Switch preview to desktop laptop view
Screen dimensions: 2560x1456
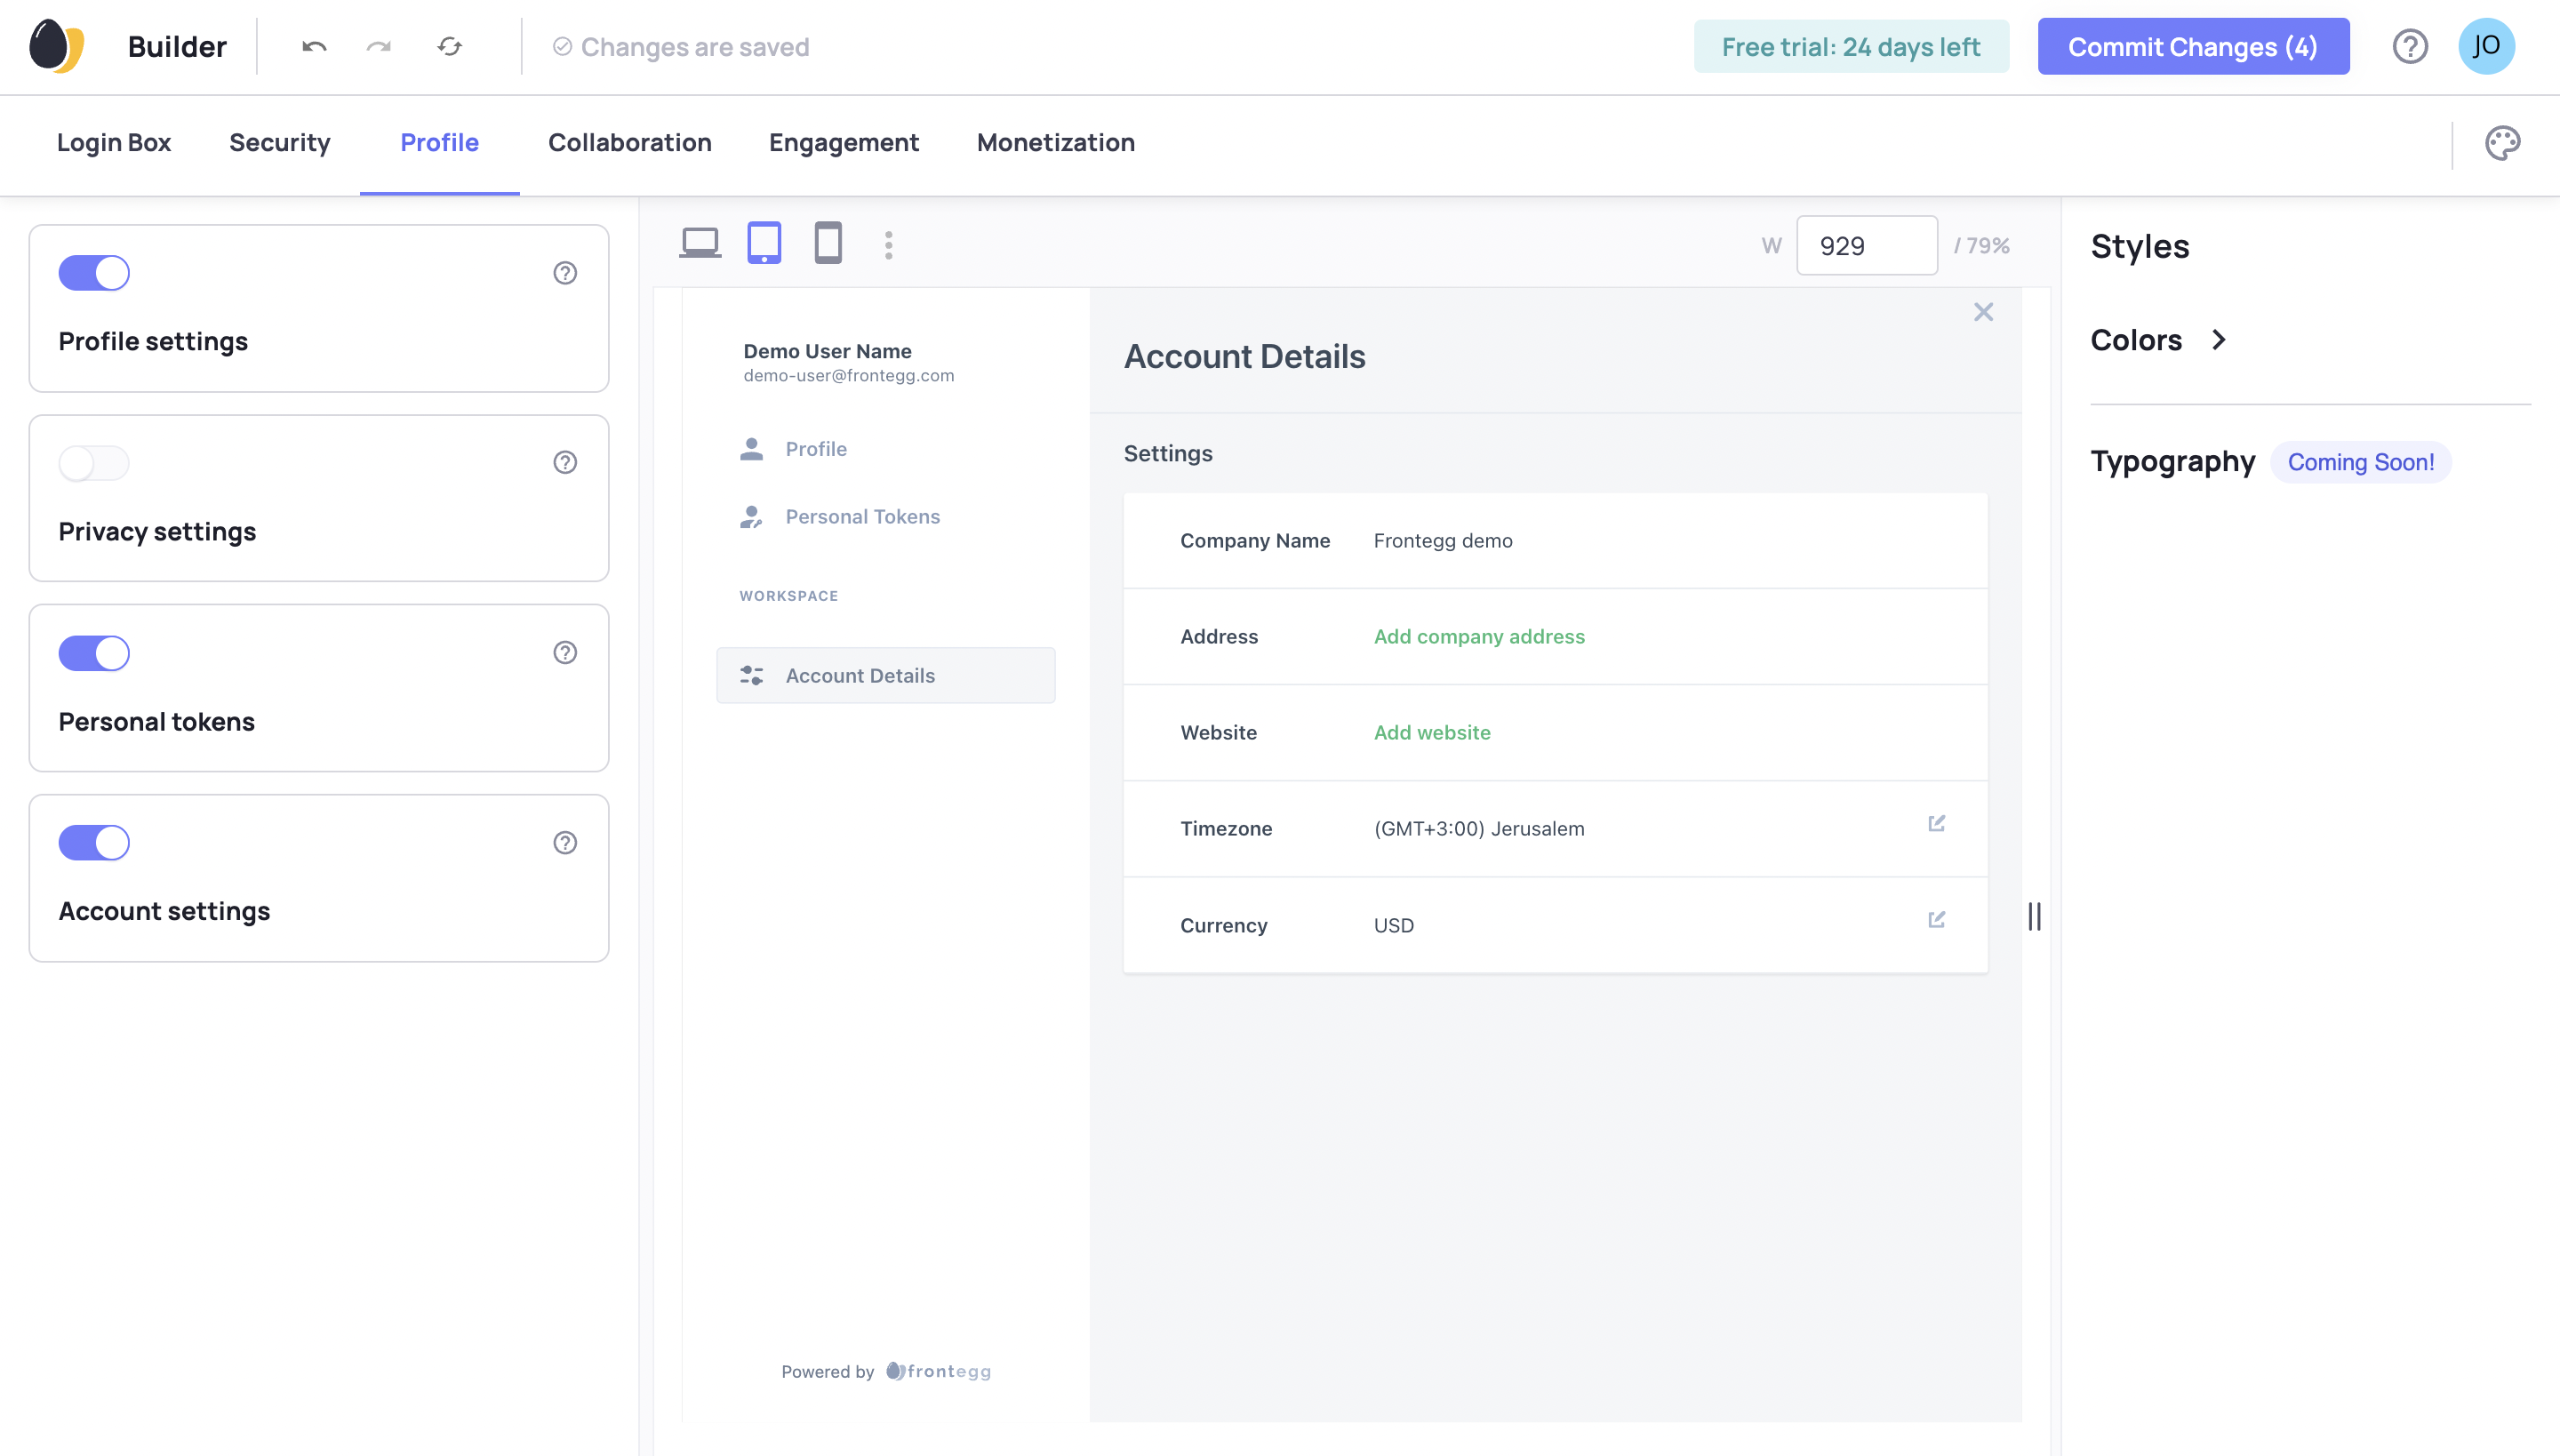click(700, 244)
